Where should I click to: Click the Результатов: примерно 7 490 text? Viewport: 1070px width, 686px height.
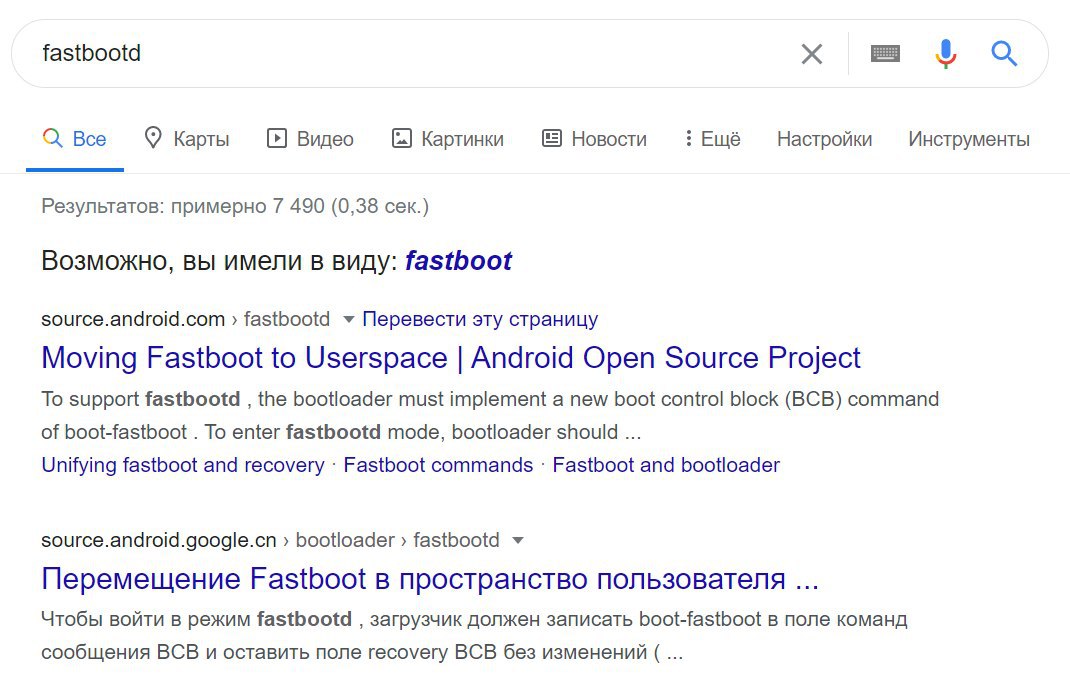235,206
